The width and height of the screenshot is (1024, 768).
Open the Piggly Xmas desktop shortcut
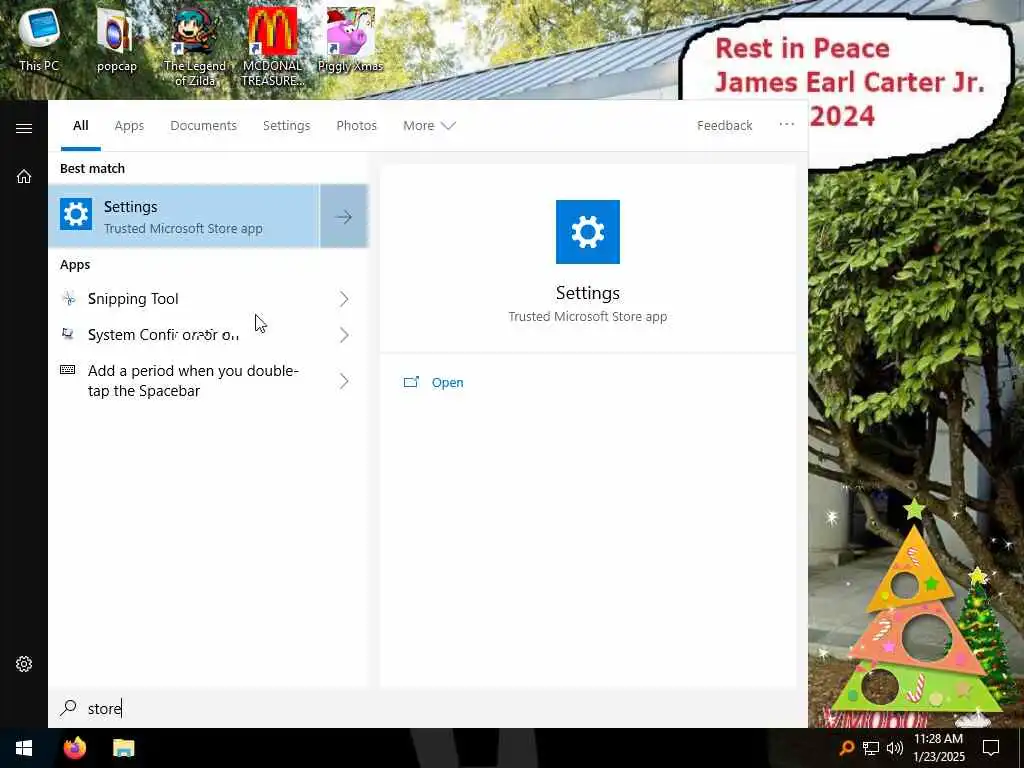350,38
